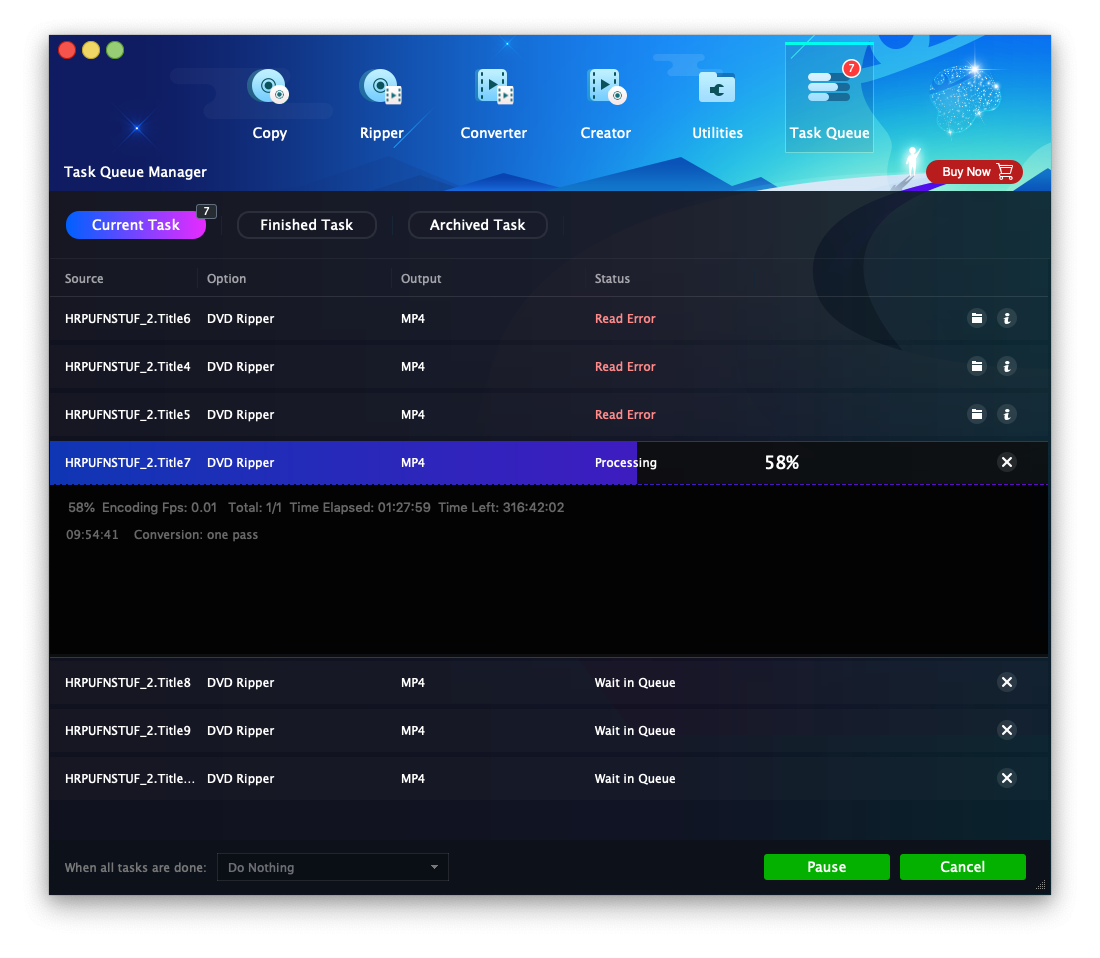Open the Do Nothing dropdown

click(333, 868)
